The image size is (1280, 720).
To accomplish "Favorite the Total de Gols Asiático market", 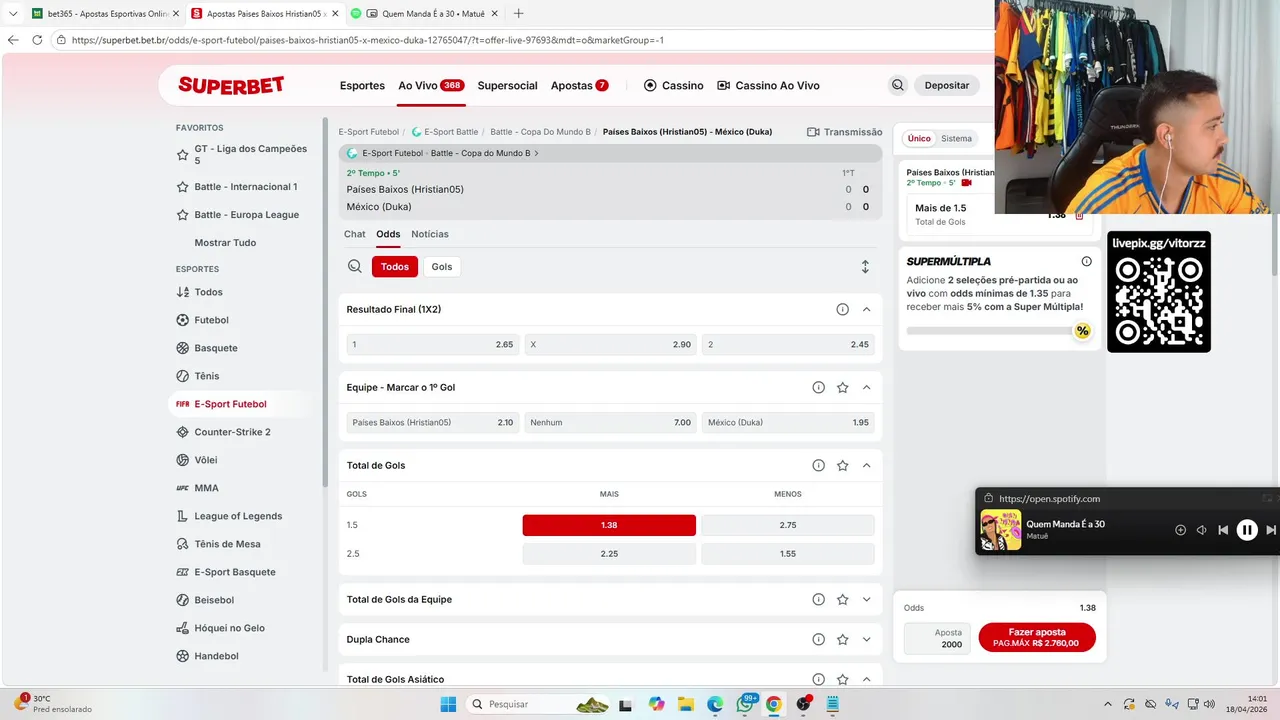I will pos(842,679).
